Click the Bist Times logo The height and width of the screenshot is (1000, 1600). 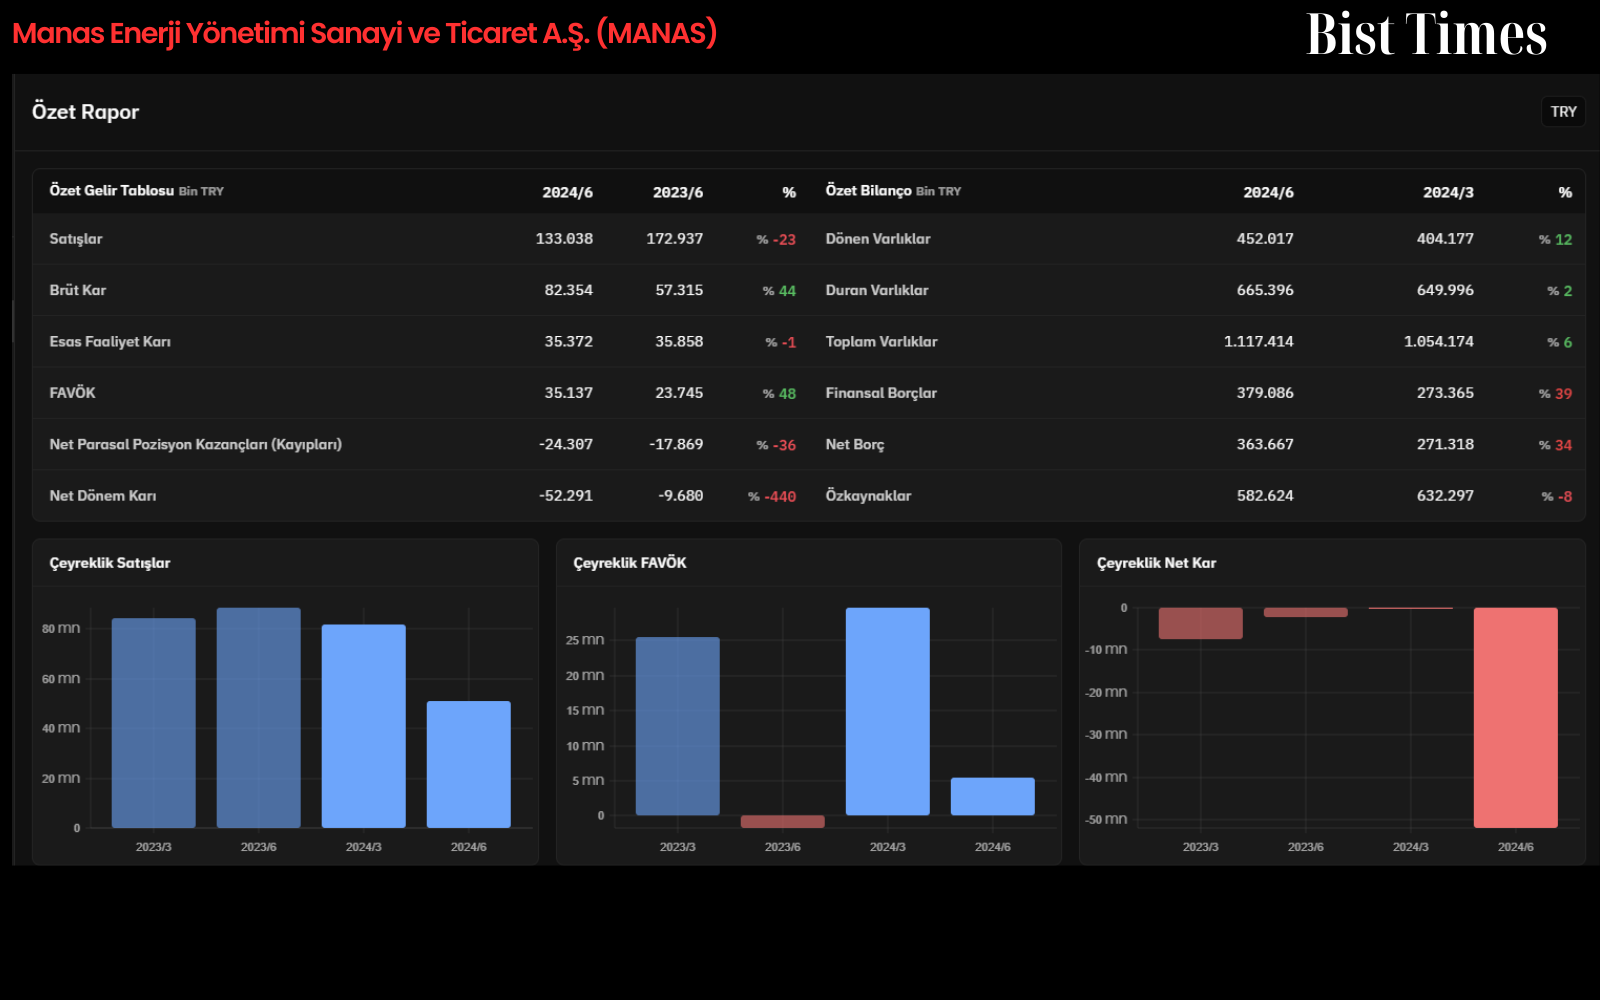(x=1427, y=35)
